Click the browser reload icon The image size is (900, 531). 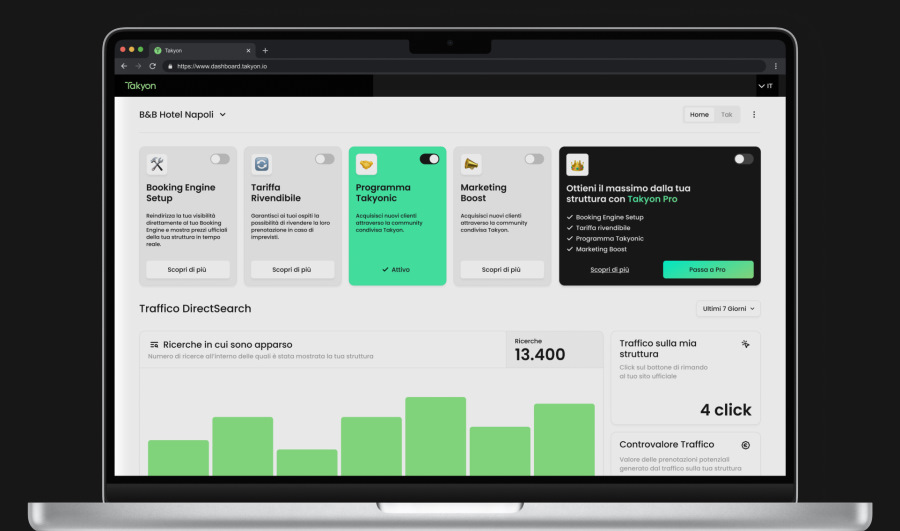pos(152,66)
